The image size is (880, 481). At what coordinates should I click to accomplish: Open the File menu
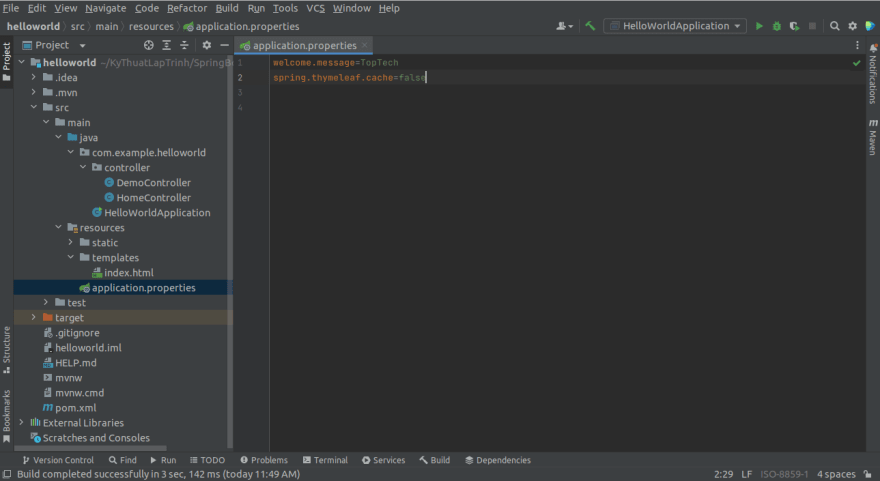(x=11, y=8)
